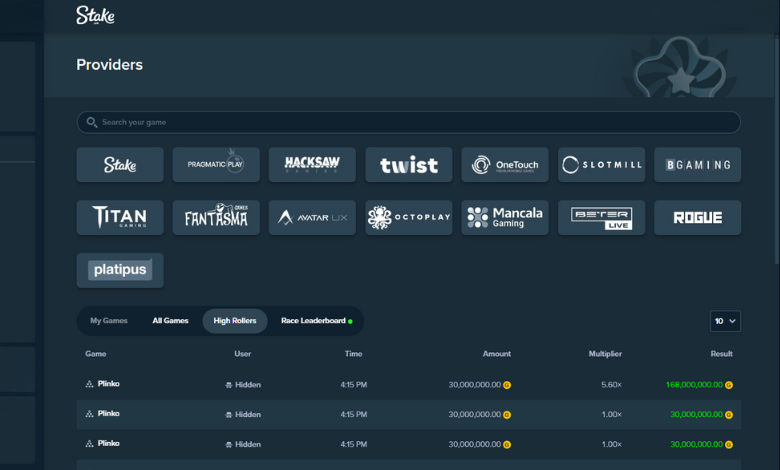Open the Fantasma Games provider tile

(x=216, y=217)
